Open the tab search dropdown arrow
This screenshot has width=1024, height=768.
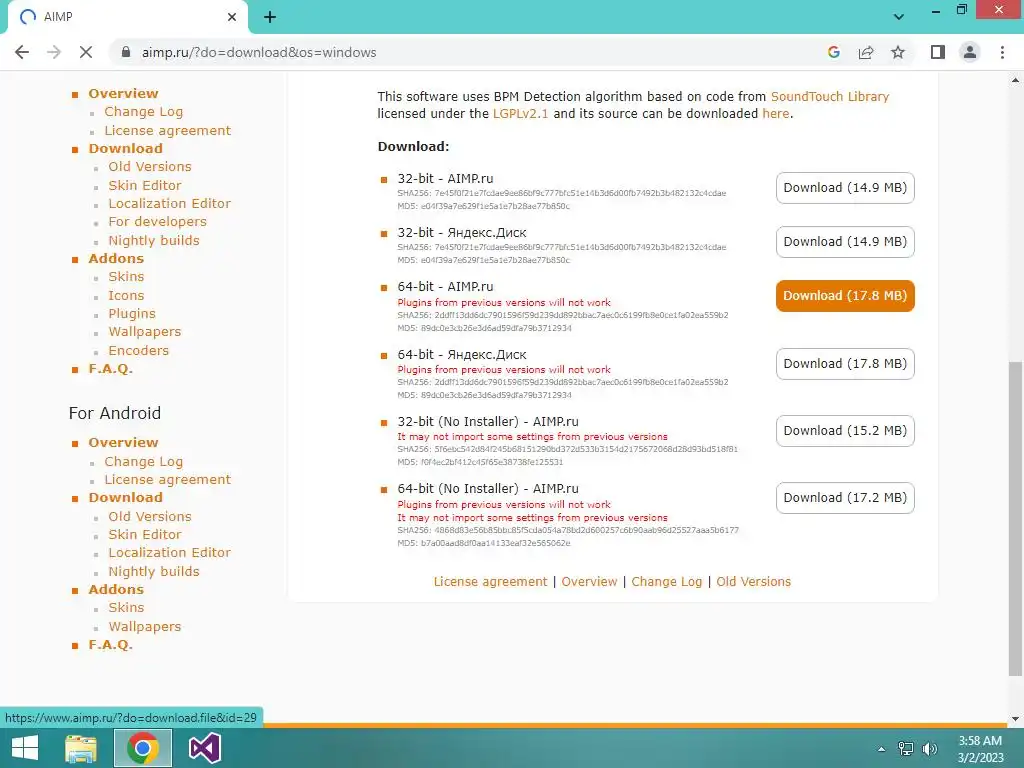(x=899, y=17)
